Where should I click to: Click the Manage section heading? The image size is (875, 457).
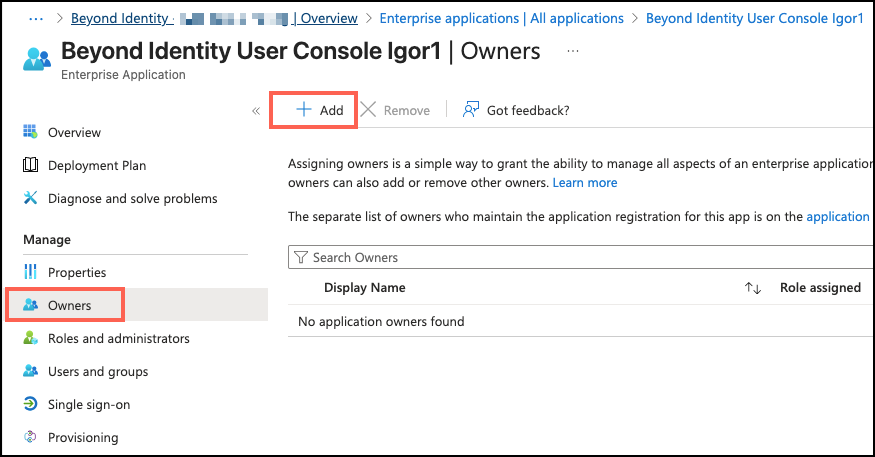click(x=47, y=239)
